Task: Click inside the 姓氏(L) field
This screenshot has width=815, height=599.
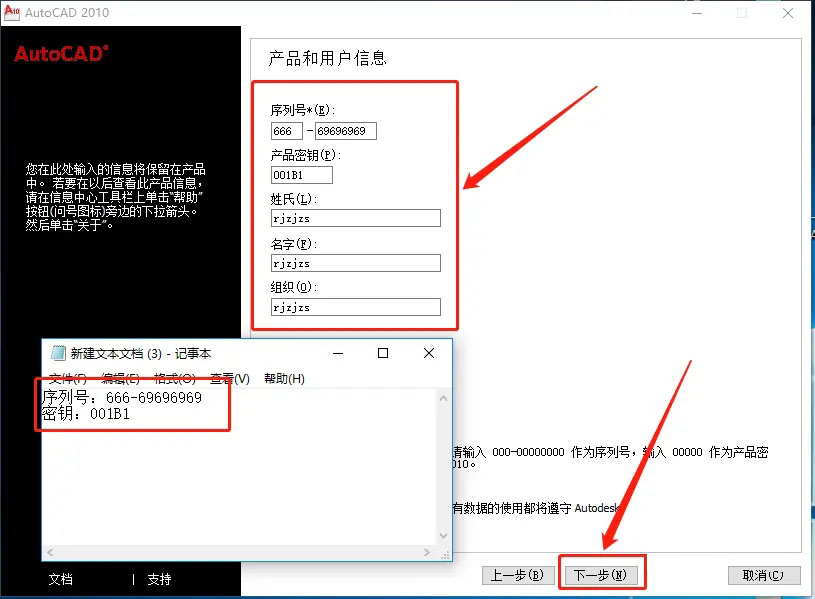Action: (x=355, y=217)
